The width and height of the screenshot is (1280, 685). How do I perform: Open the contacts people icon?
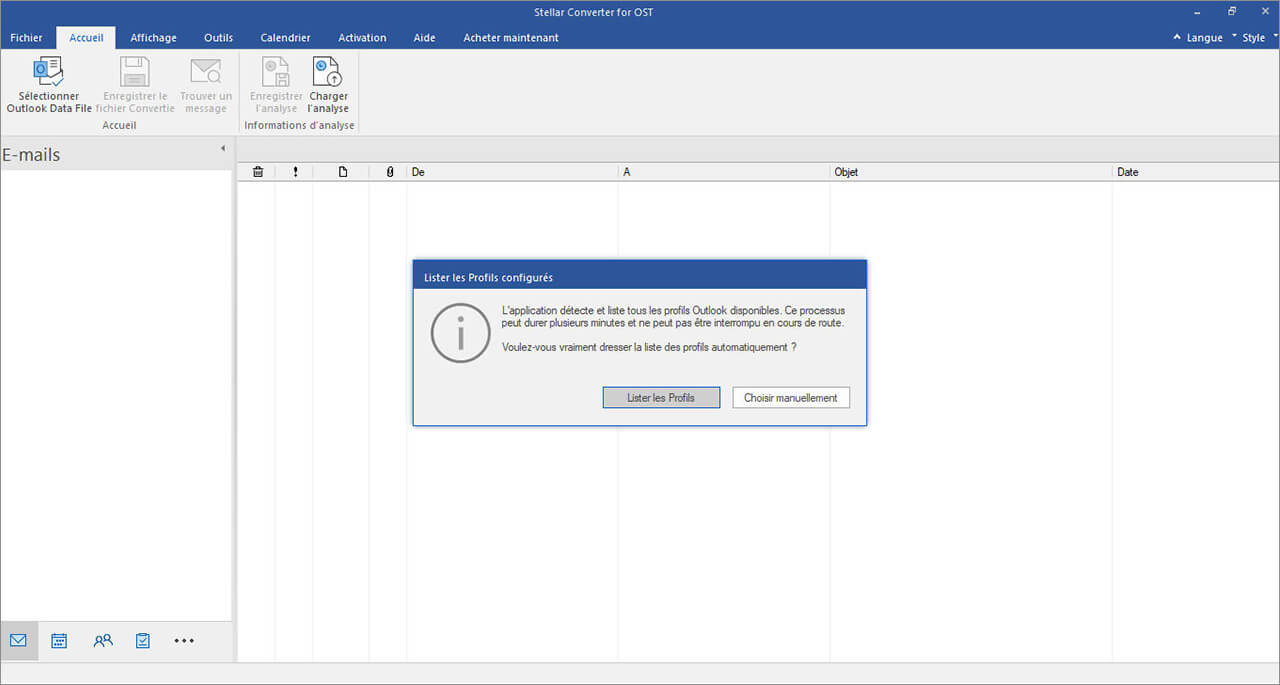click(102, 641)
